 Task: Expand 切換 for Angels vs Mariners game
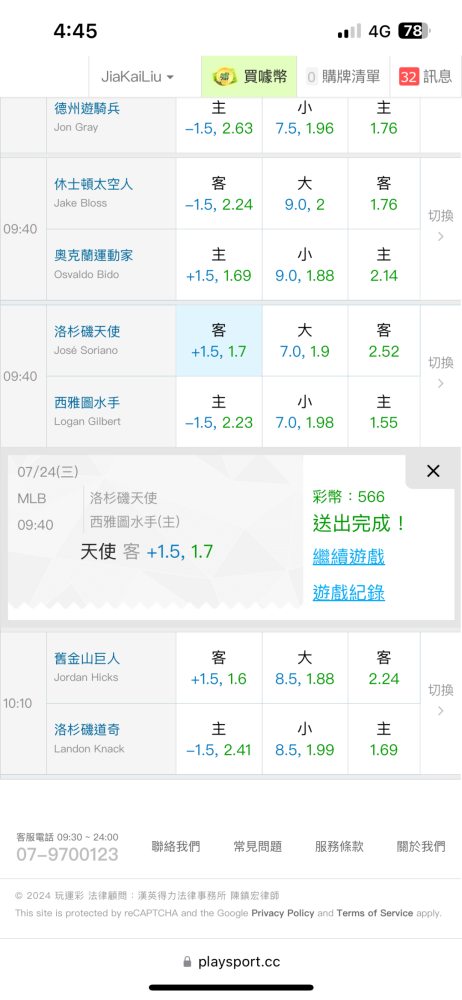tap(440, 373)
